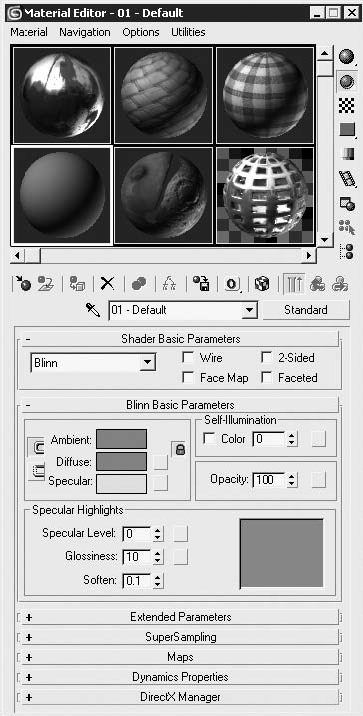Select the plaid fabric sample sphere

(264, 95)
